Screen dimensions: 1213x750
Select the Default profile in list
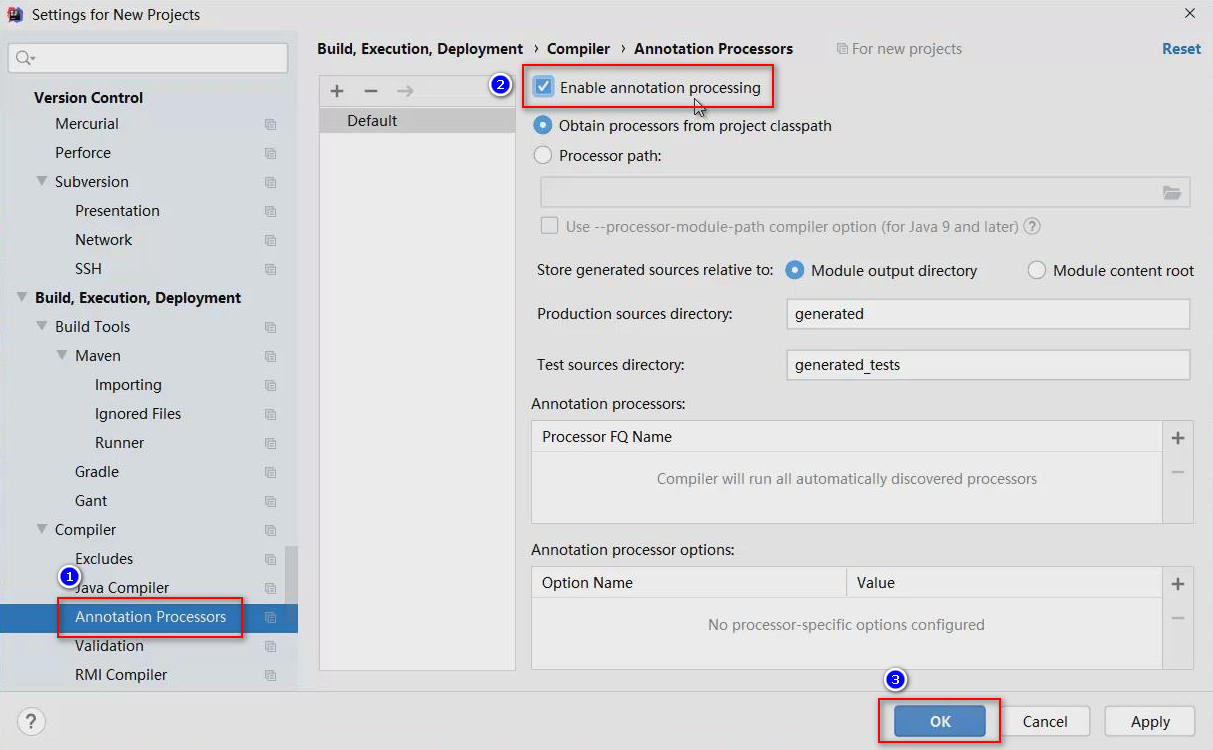[372, 121]
